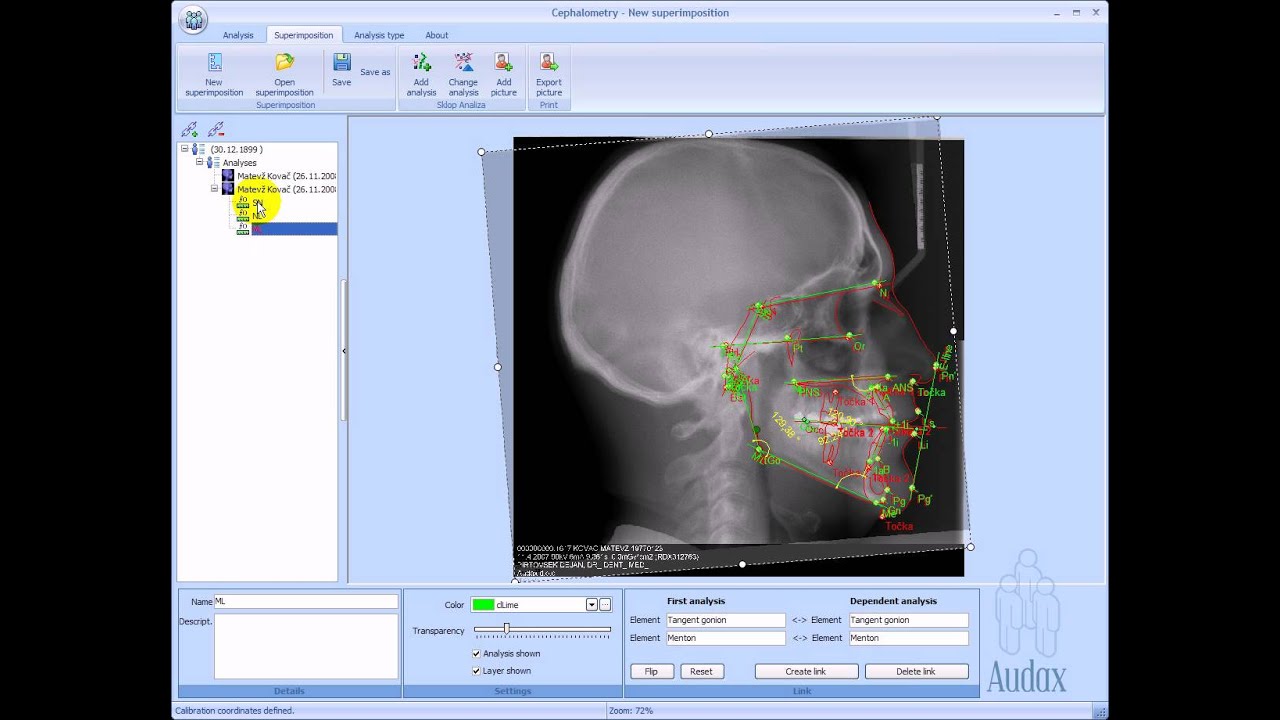Open the About tab
This screenshot has width=1280, height=720.
coord(437,35)
